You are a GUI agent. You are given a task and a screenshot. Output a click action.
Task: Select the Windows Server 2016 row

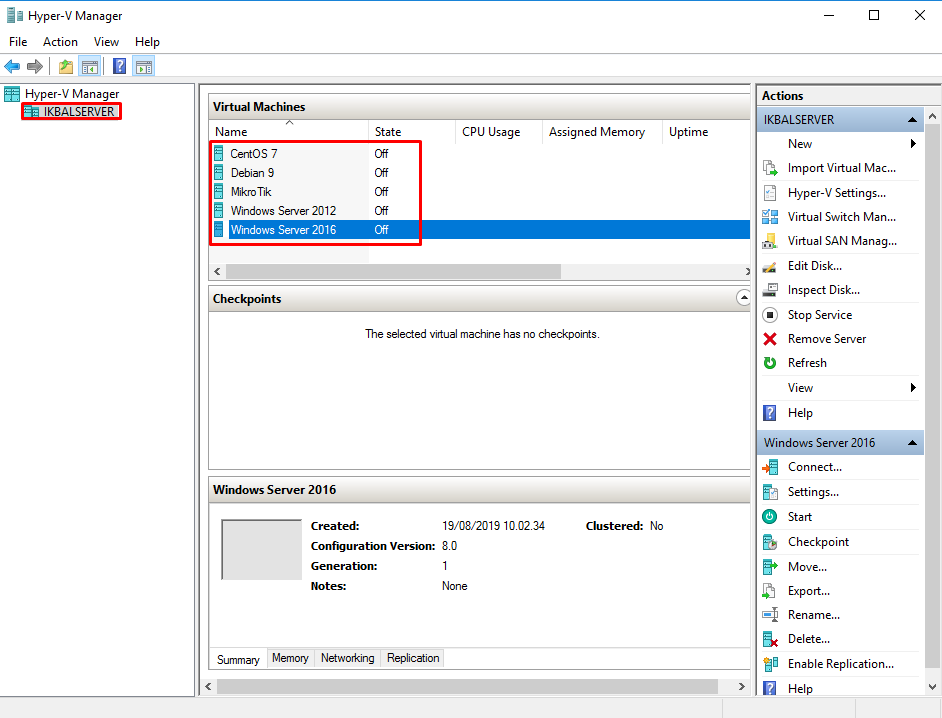point(481,230)
